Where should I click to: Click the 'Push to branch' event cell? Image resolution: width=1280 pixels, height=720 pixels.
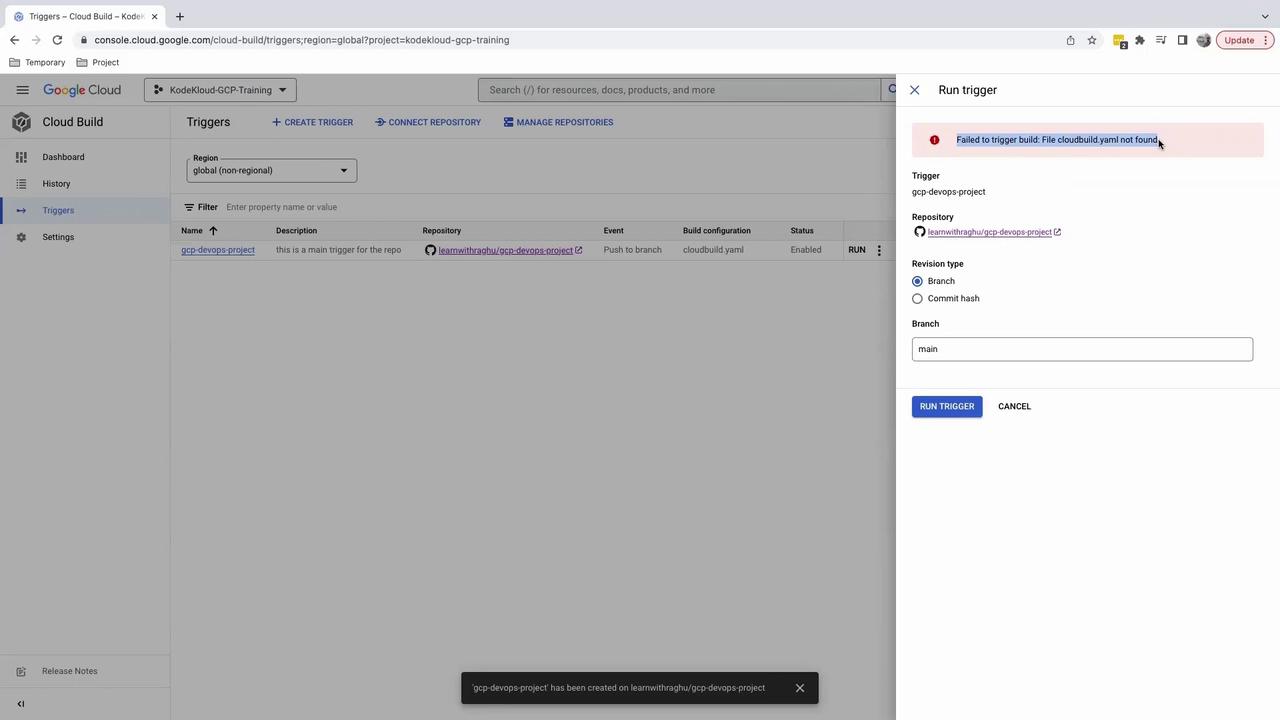click(x=632, y=250)
